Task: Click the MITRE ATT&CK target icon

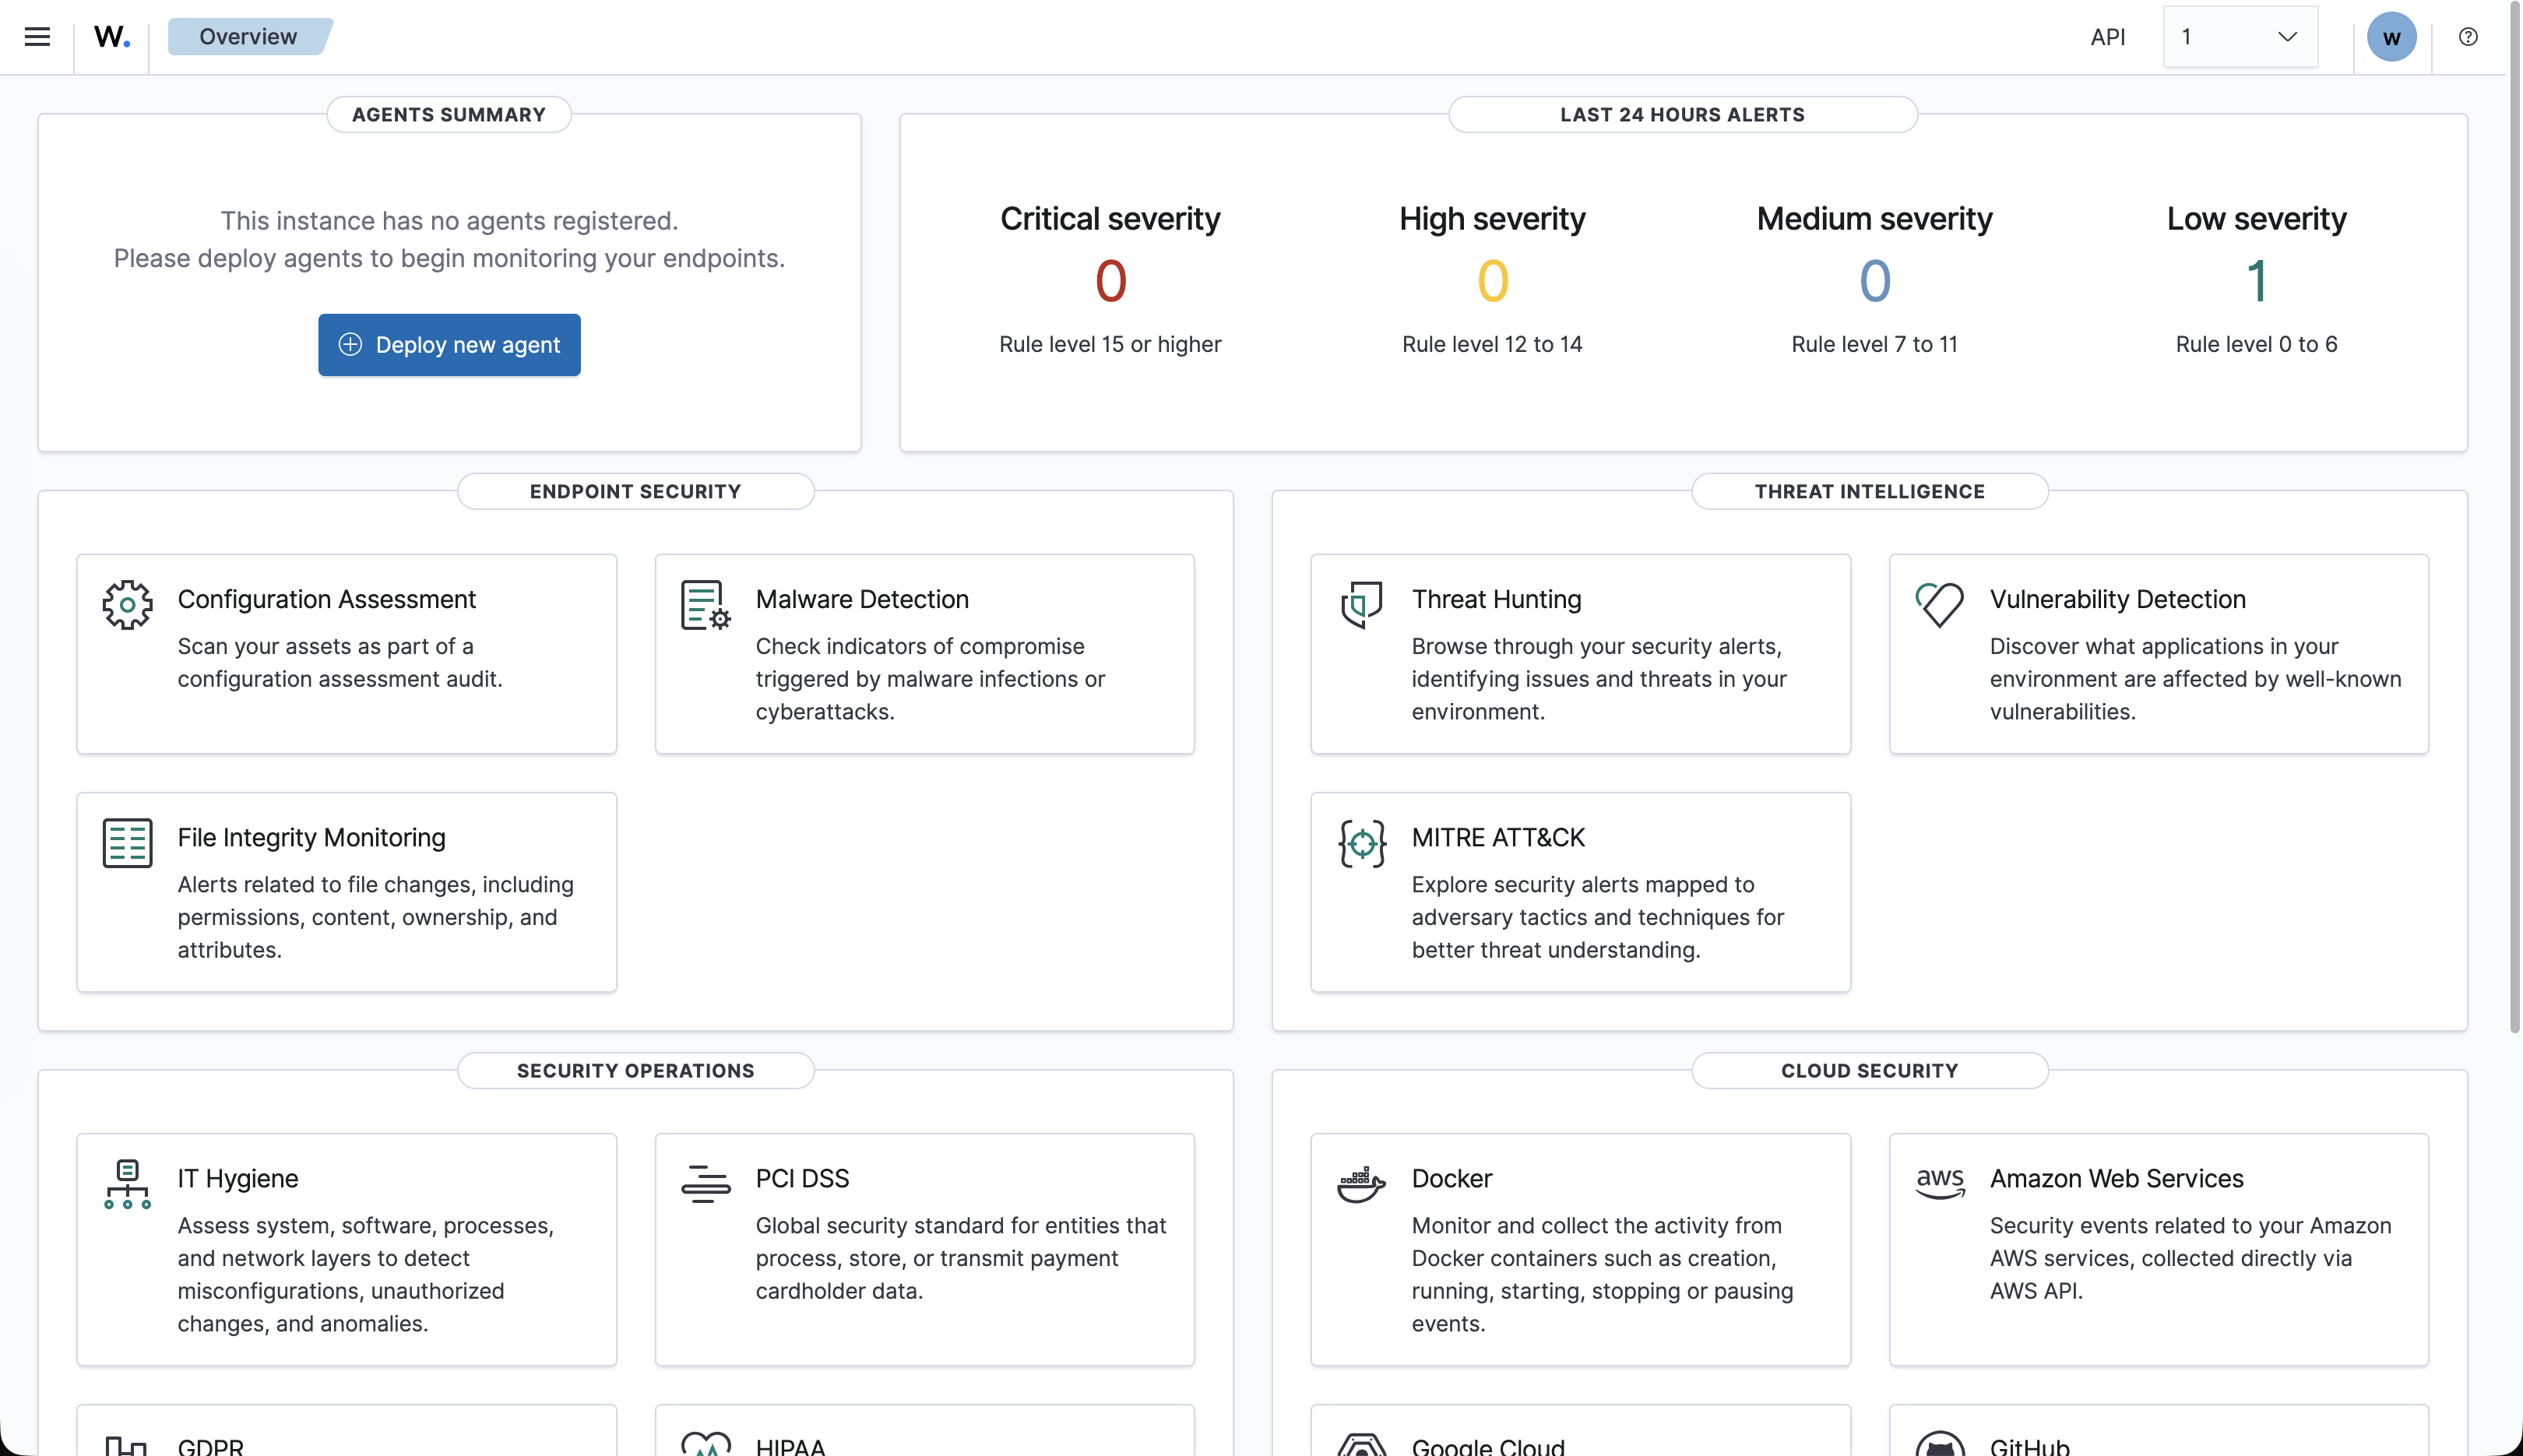Action: pyautogui.click(x=1361, y=843)
